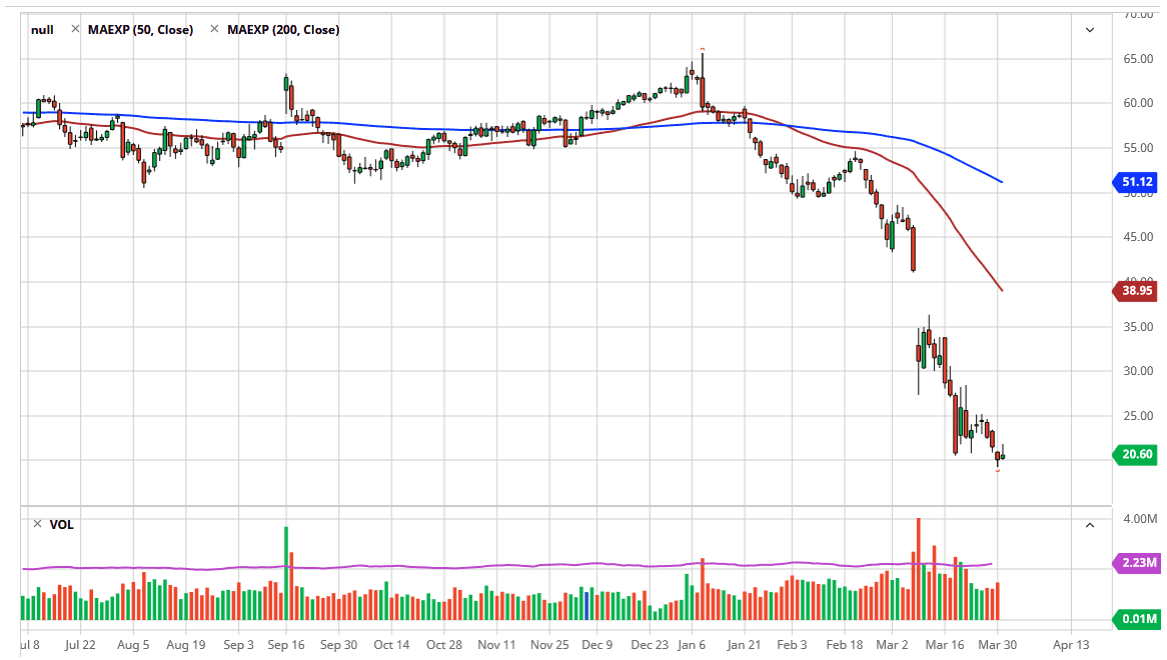Click the MAEXP (200, Close) label

point(283,30)
